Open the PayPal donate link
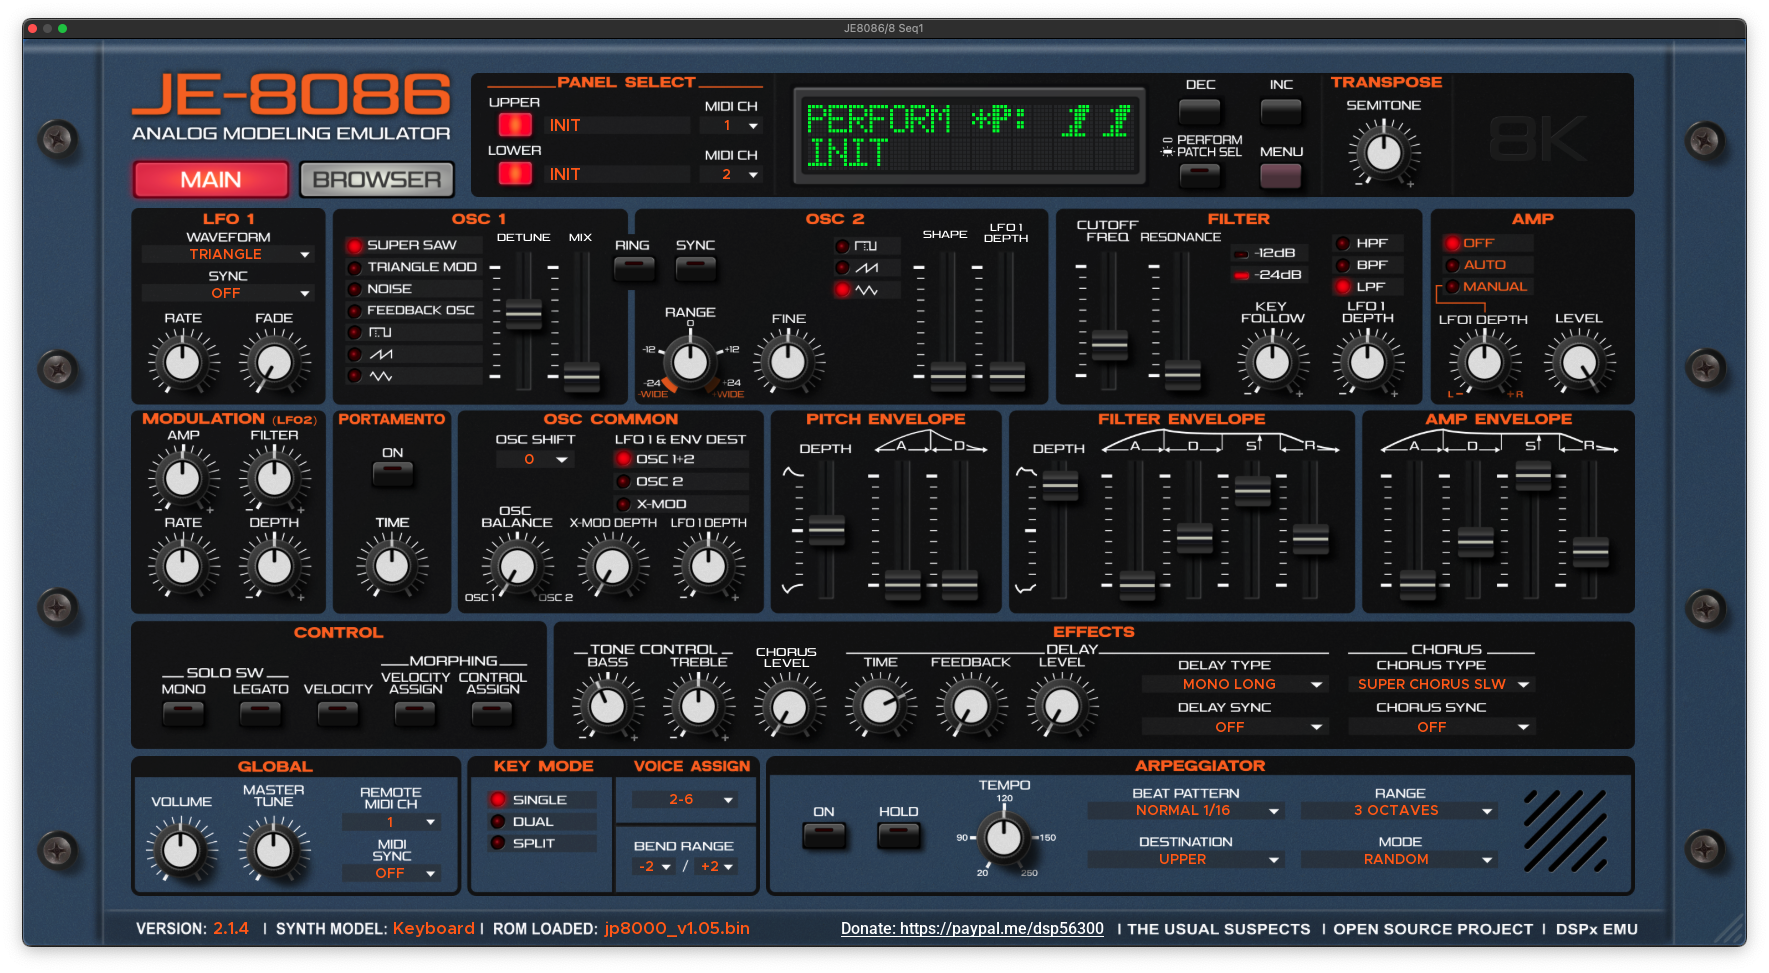 (x=972, y=929)
